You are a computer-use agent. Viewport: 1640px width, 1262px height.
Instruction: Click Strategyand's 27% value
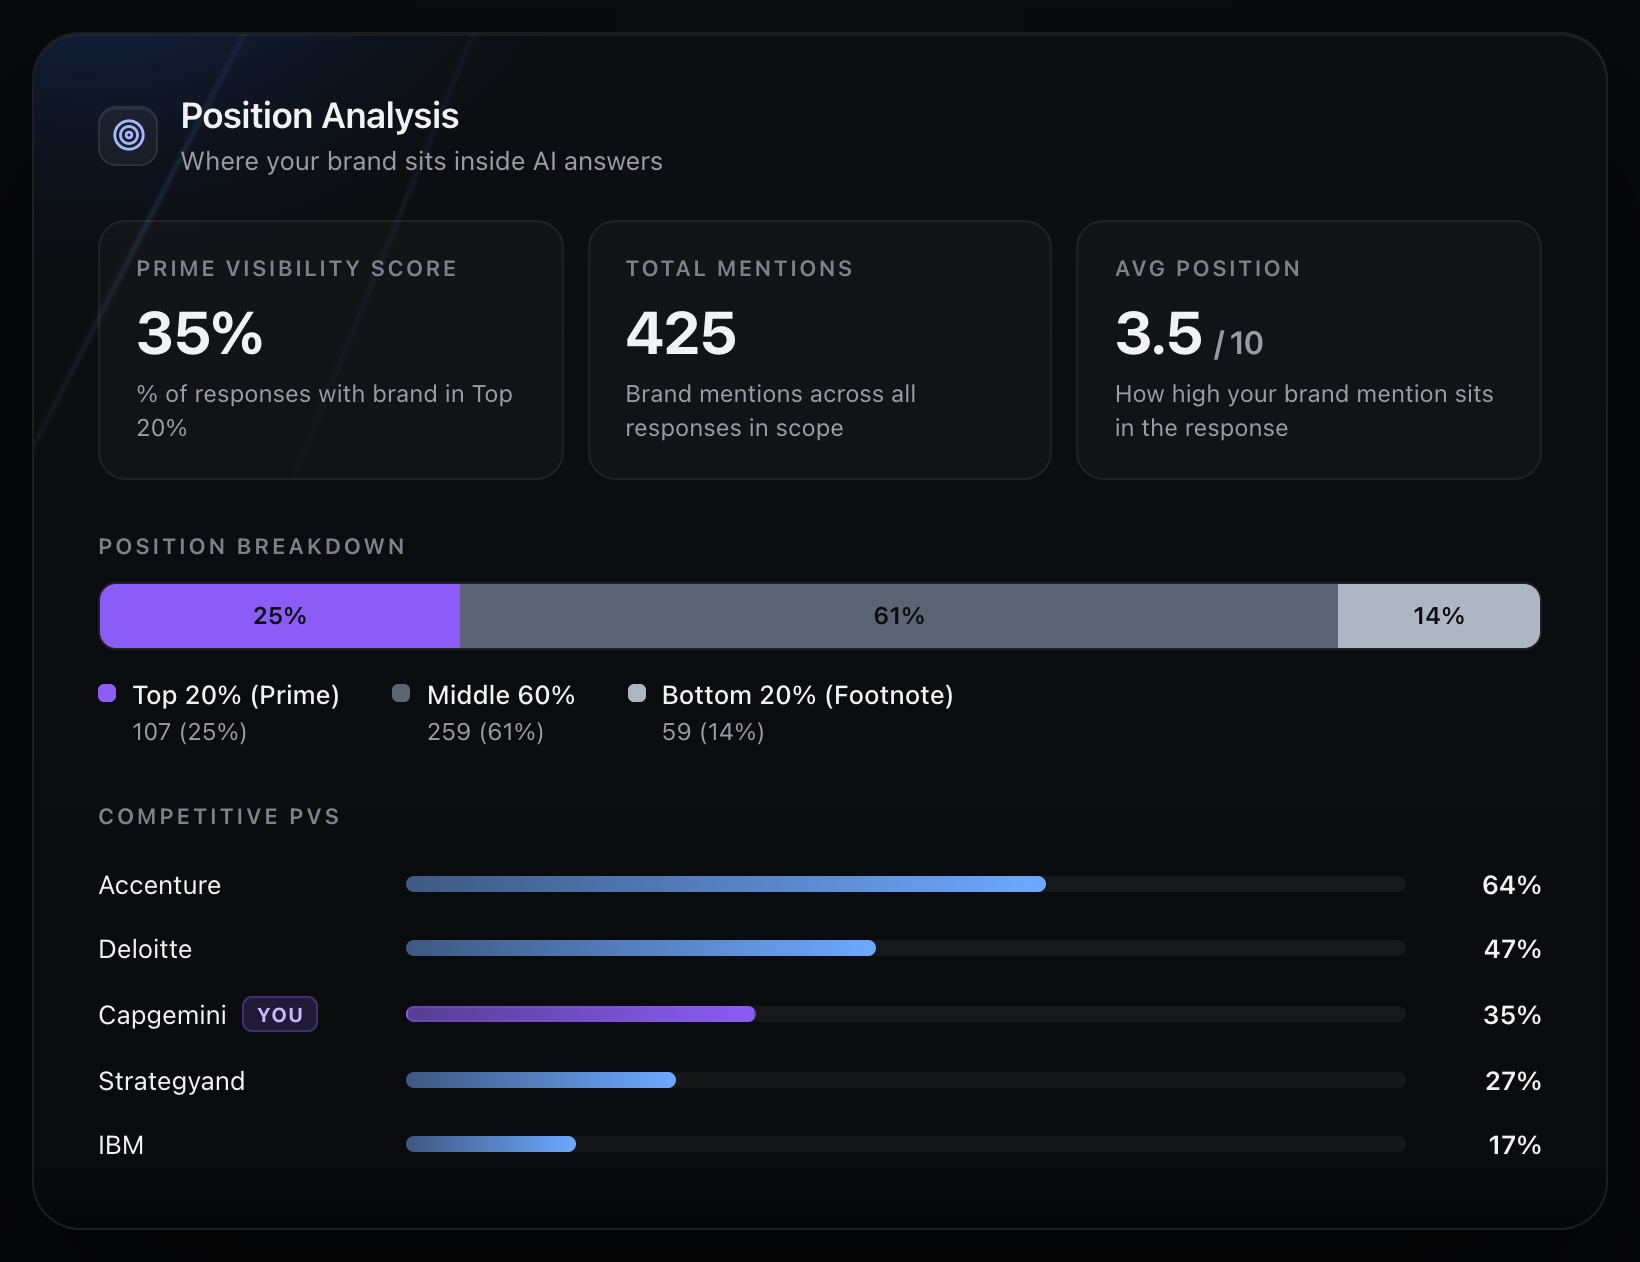click(x=1513, y=1081)
